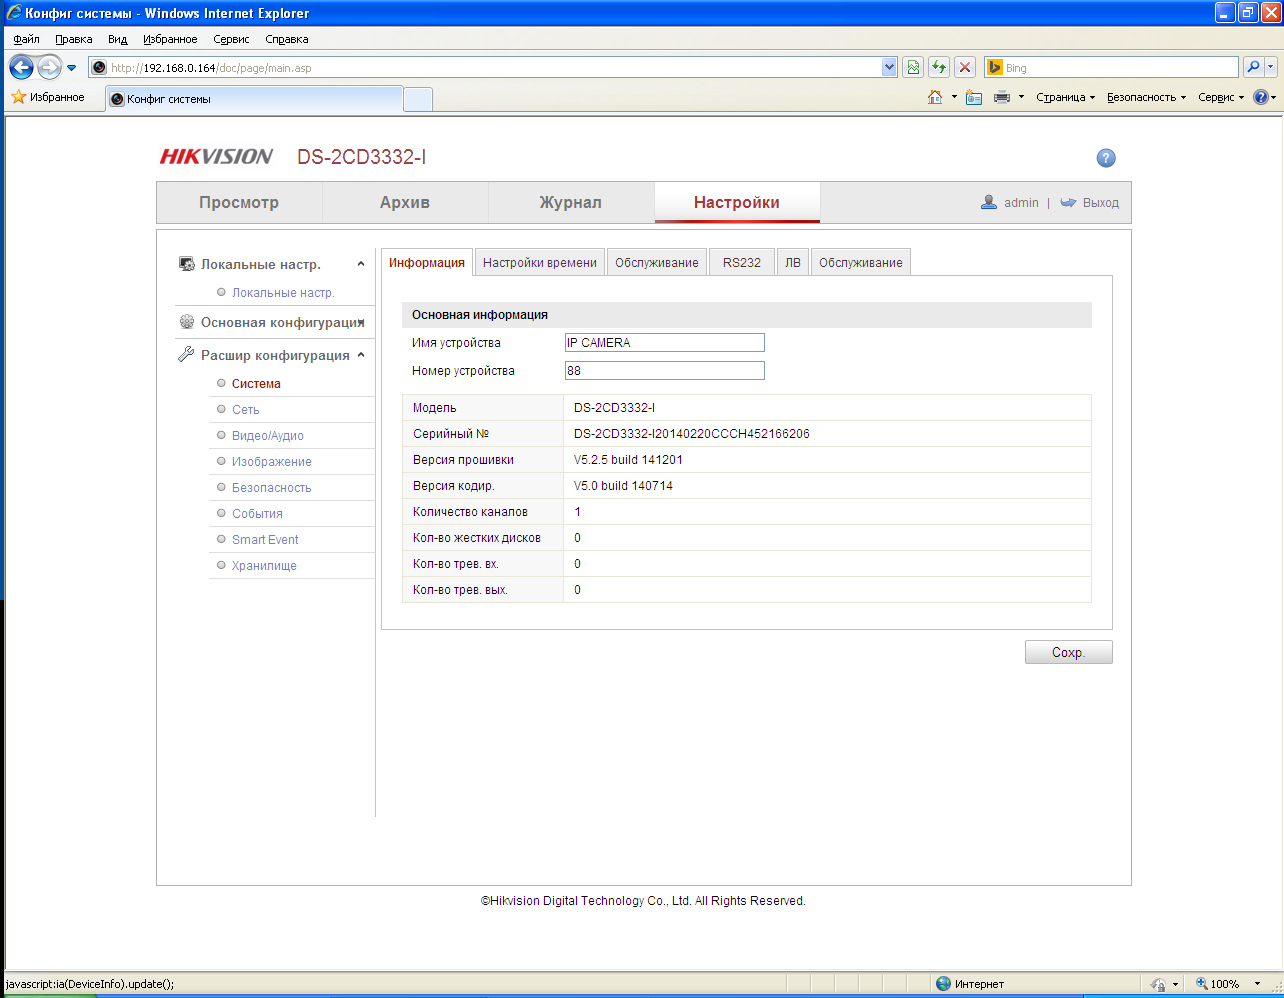Select the Настройки main tab

click(737, 202)
